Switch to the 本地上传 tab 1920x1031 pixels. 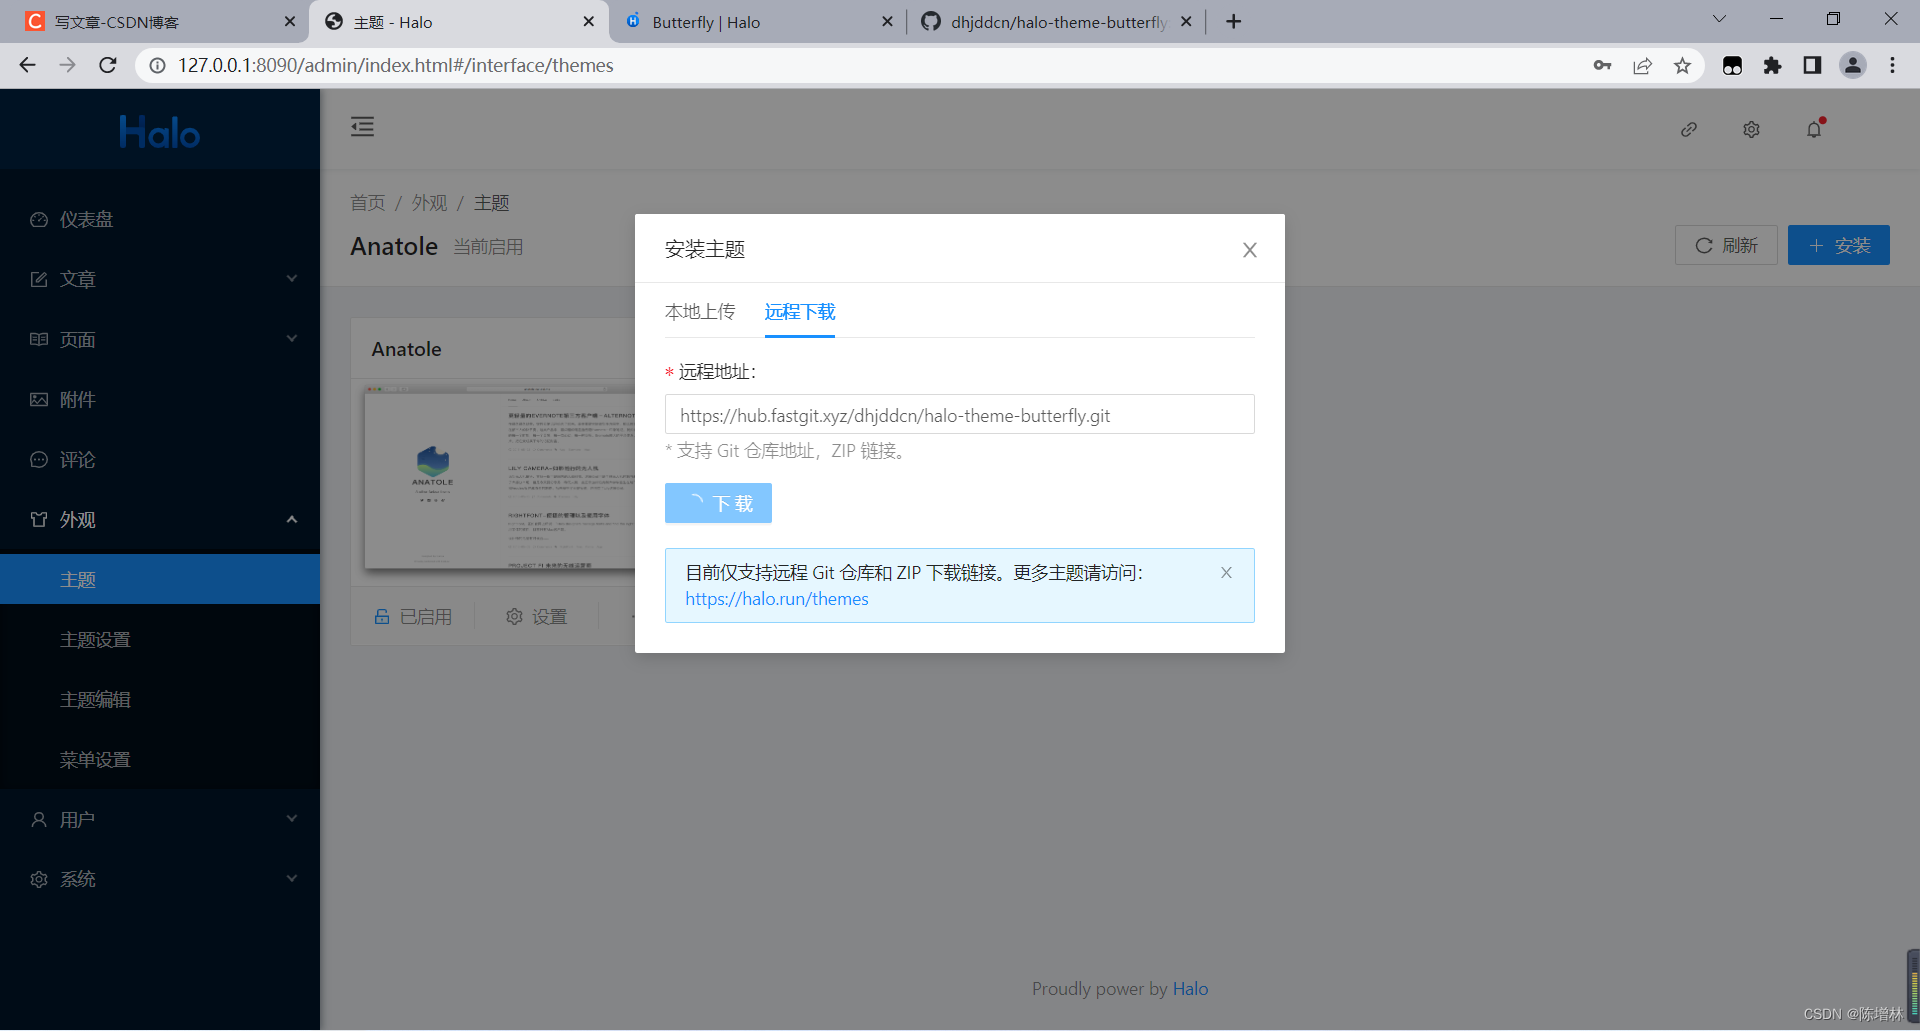pyautogui.click(x=700, y=312)
